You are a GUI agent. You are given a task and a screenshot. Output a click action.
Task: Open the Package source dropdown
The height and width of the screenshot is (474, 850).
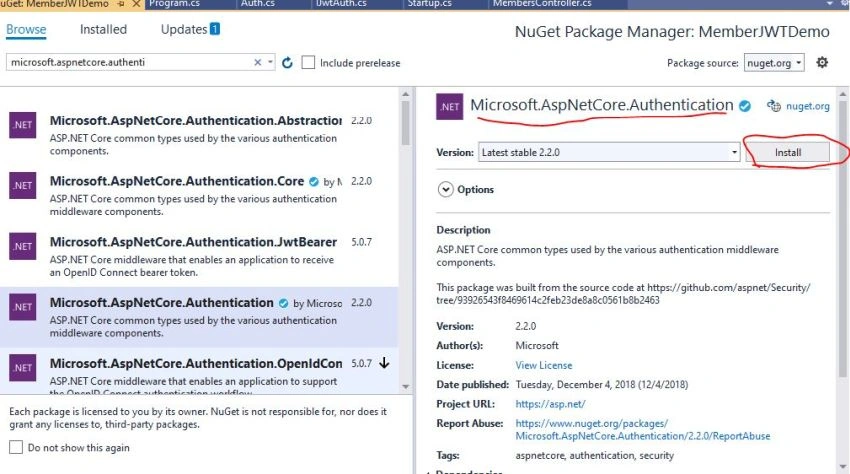point(774,63)
